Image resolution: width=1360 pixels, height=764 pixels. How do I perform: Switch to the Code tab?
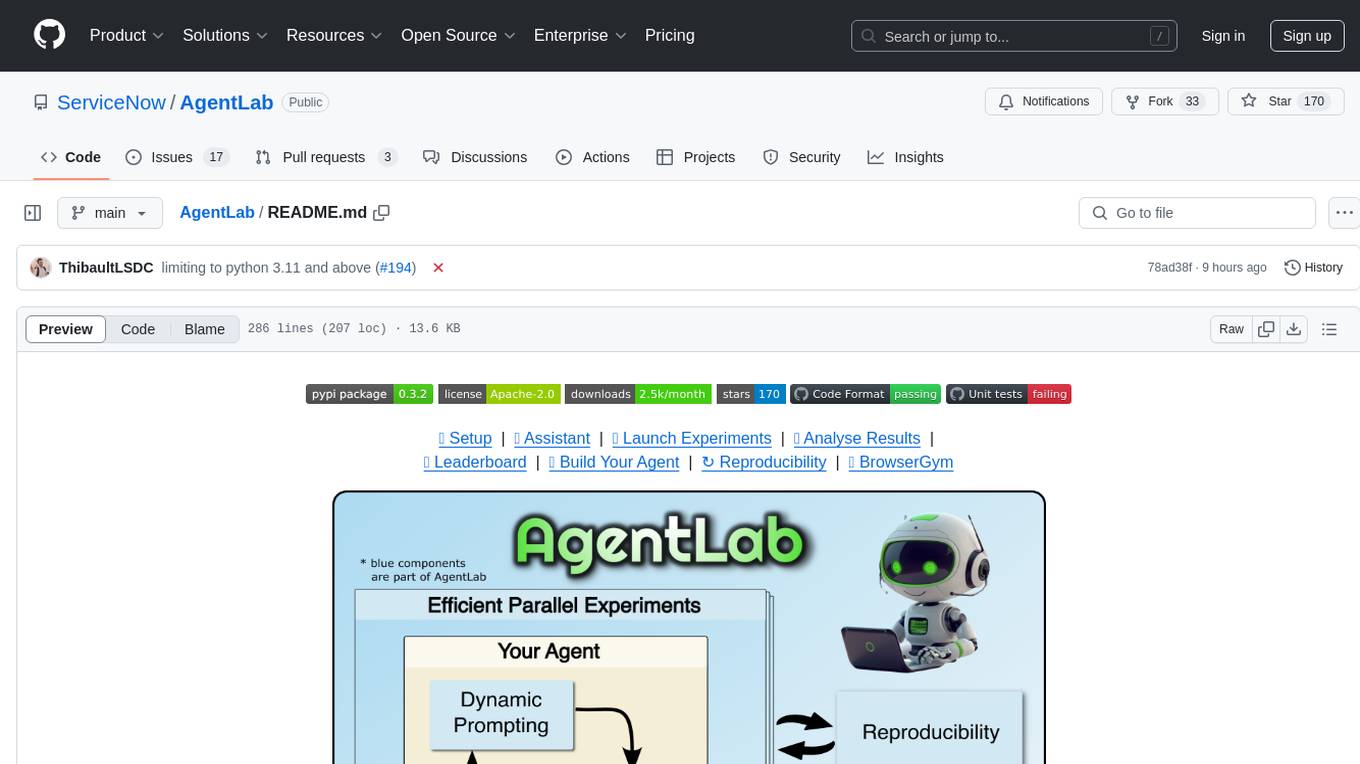[70, 157]
